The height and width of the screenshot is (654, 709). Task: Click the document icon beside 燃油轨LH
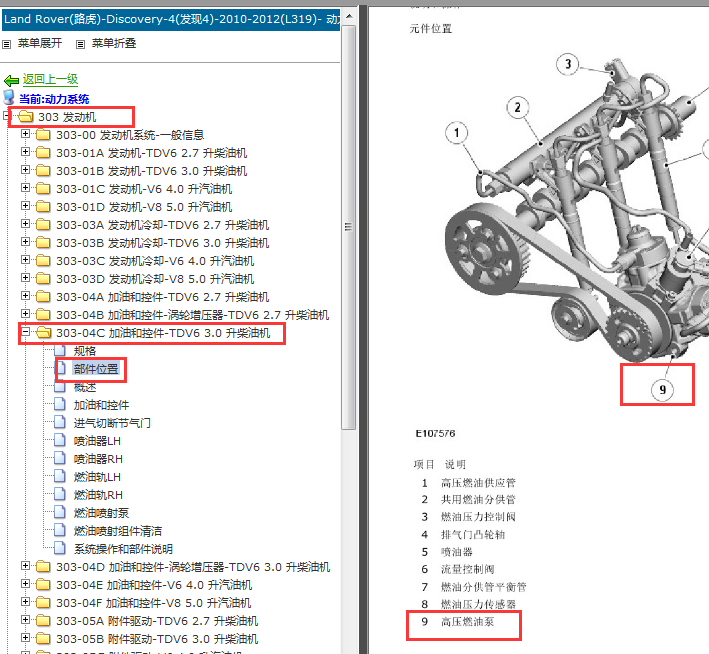(x=60, y=476)
